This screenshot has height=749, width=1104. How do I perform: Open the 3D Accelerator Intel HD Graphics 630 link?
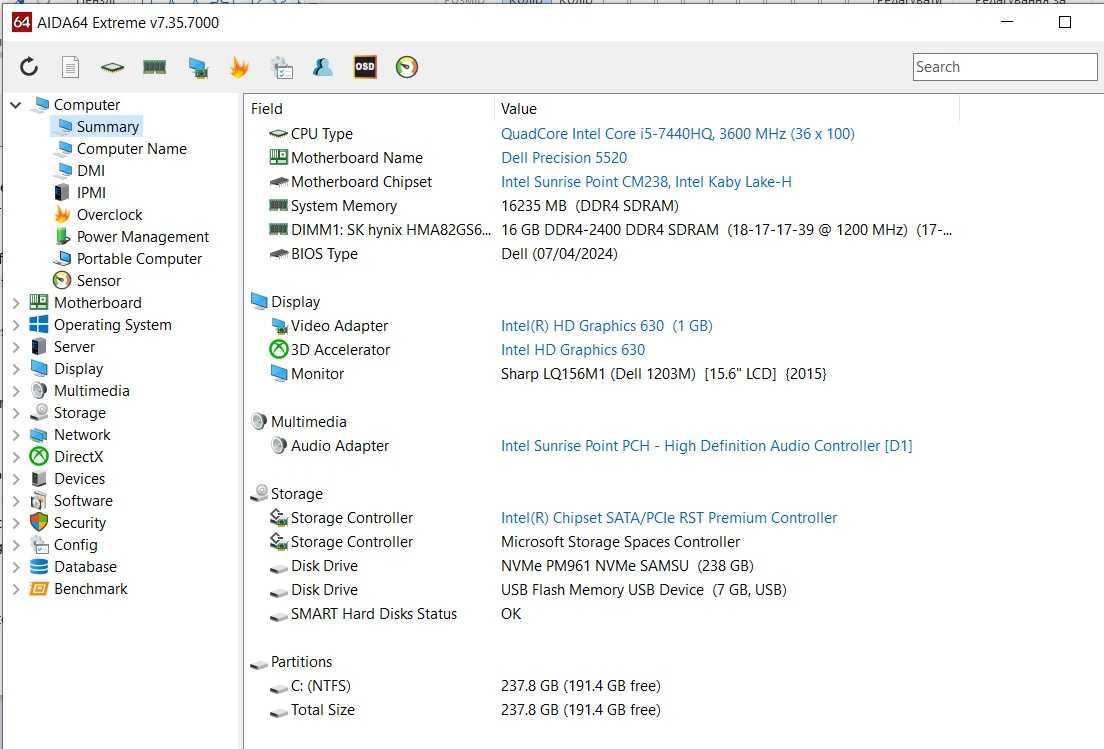pyautogui.click(x=572, y=350)
